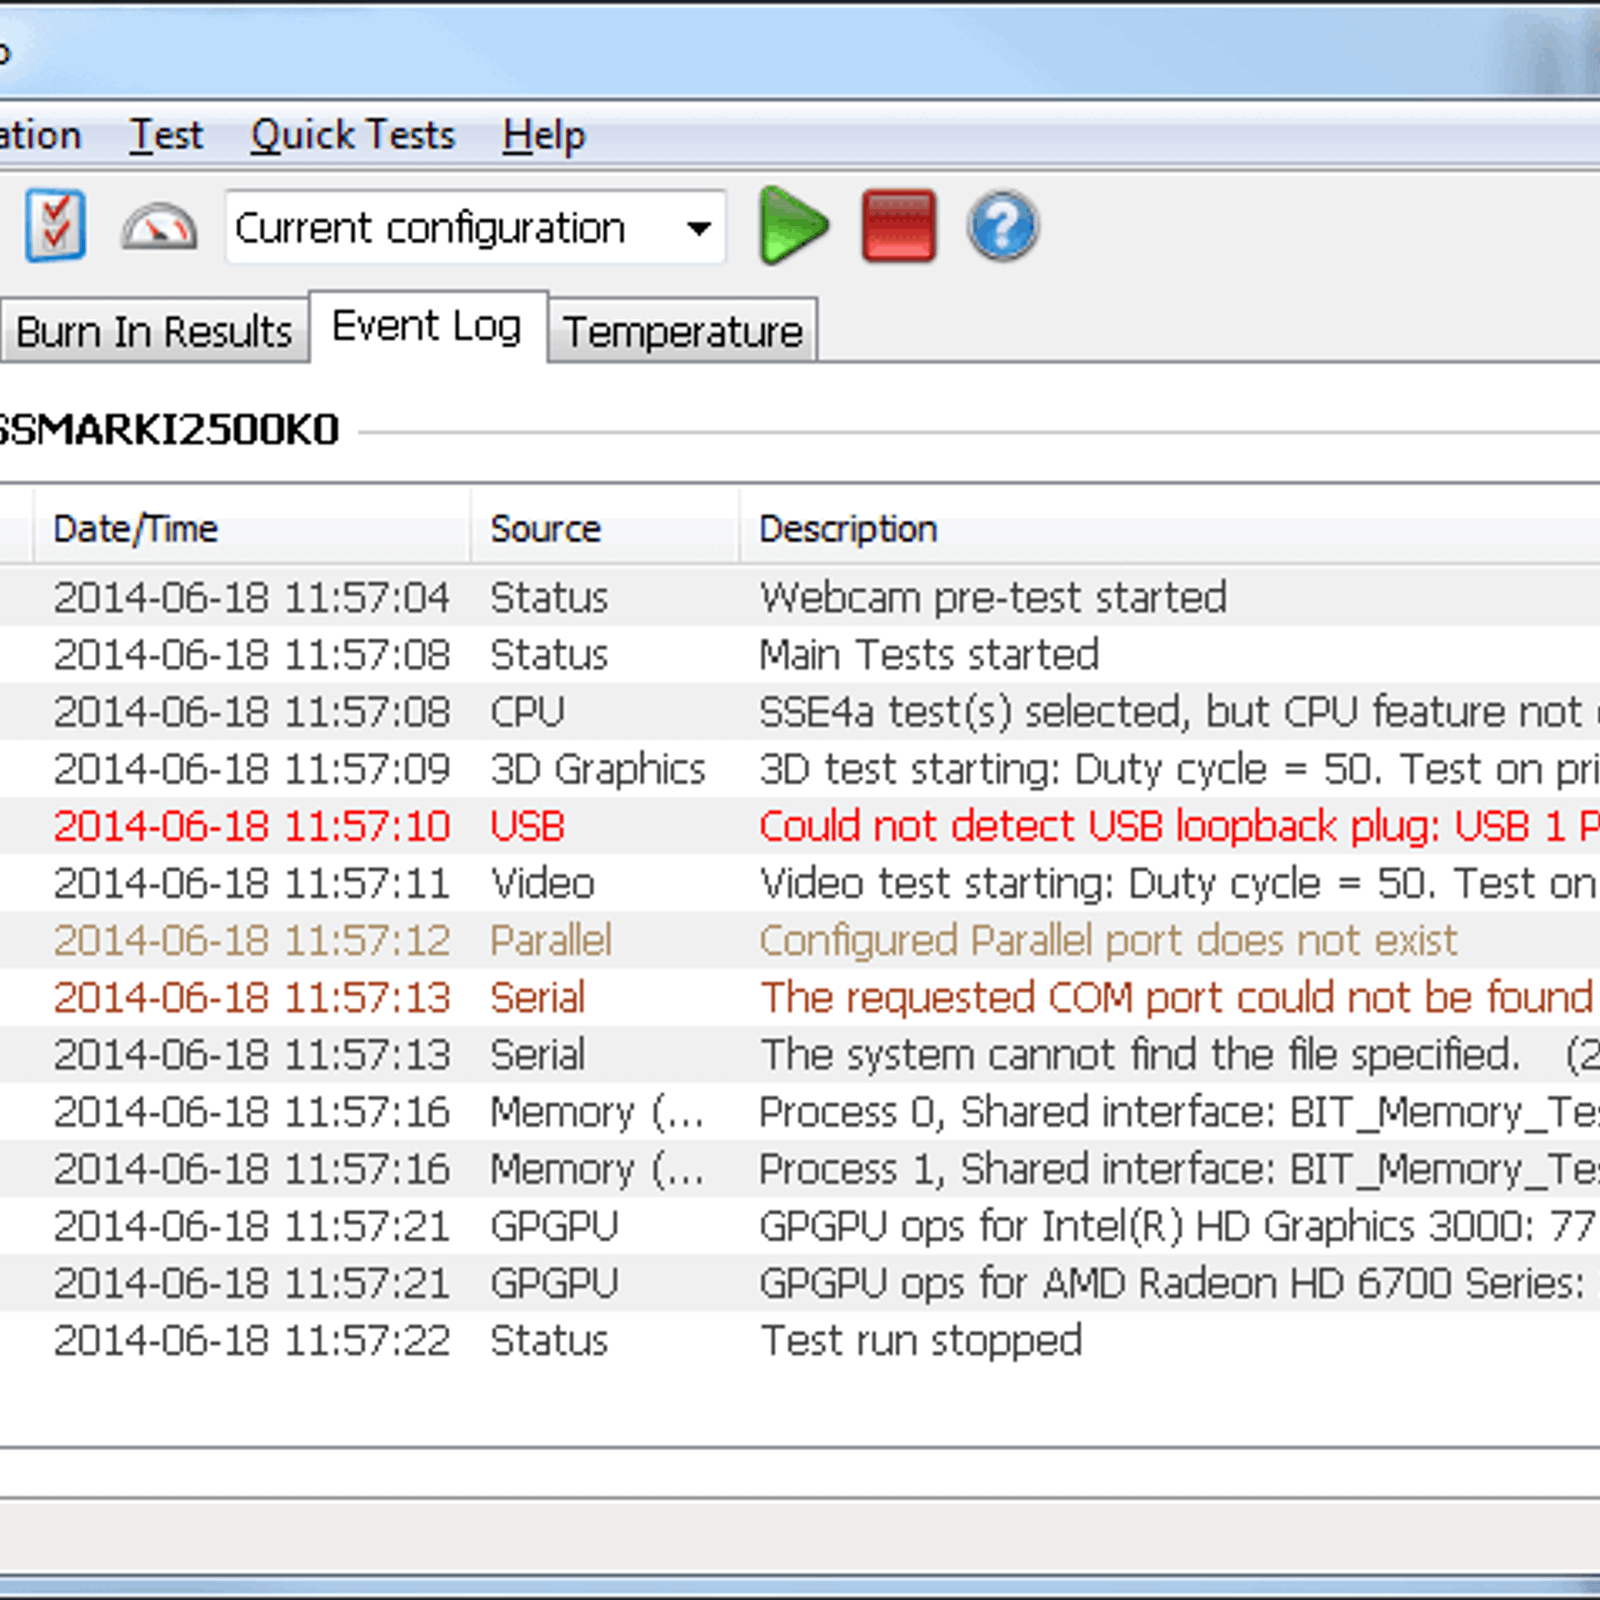Click the 11:57:22 timestamp cell
Image resolution: width=1600 pixels, height=1600 pixels.
pyautogui.click(x=252, y=1340)
